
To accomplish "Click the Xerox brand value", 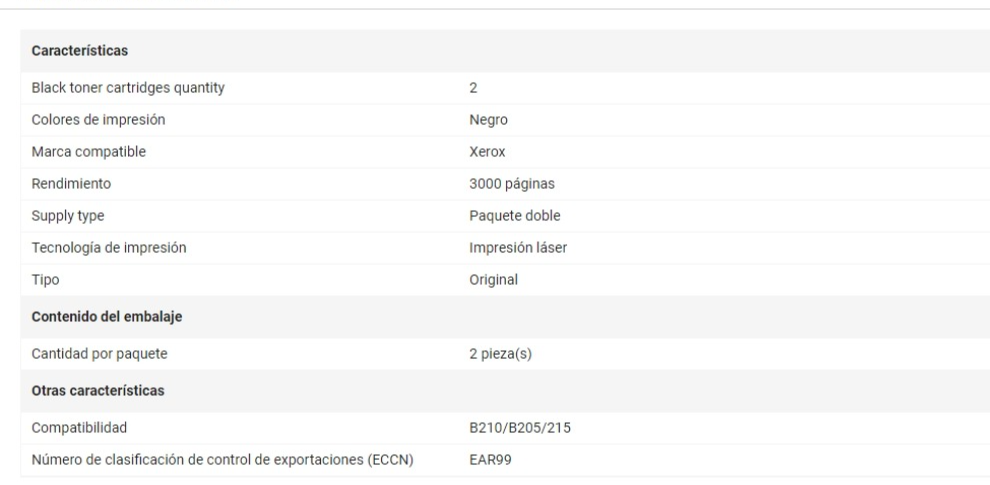I will tap(487, 152).
